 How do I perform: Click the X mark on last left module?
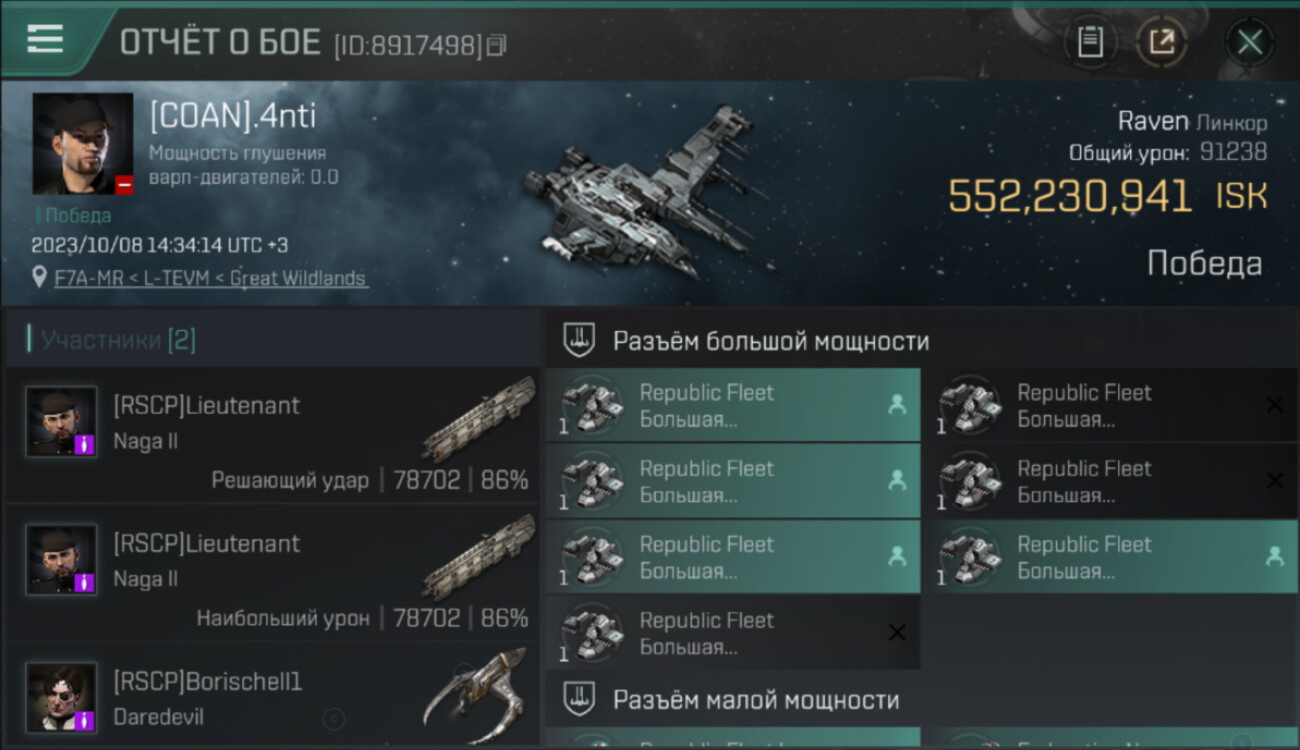coord(897,632)
